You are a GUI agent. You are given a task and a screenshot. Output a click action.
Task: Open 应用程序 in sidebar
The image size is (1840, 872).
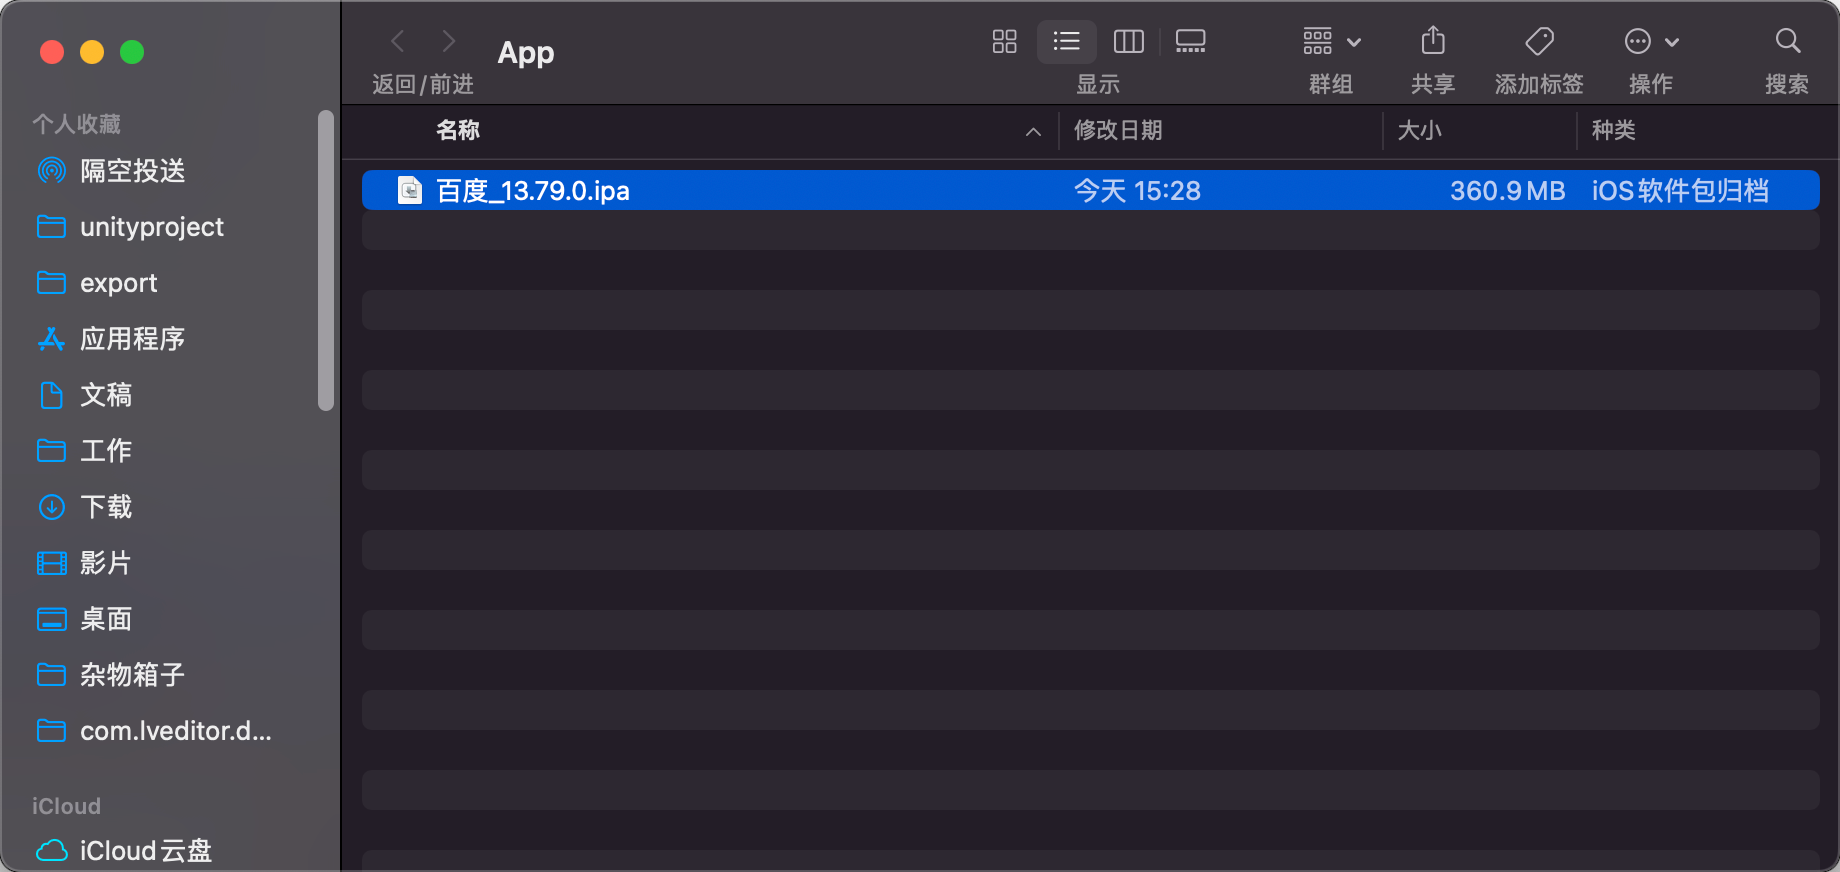132,339
